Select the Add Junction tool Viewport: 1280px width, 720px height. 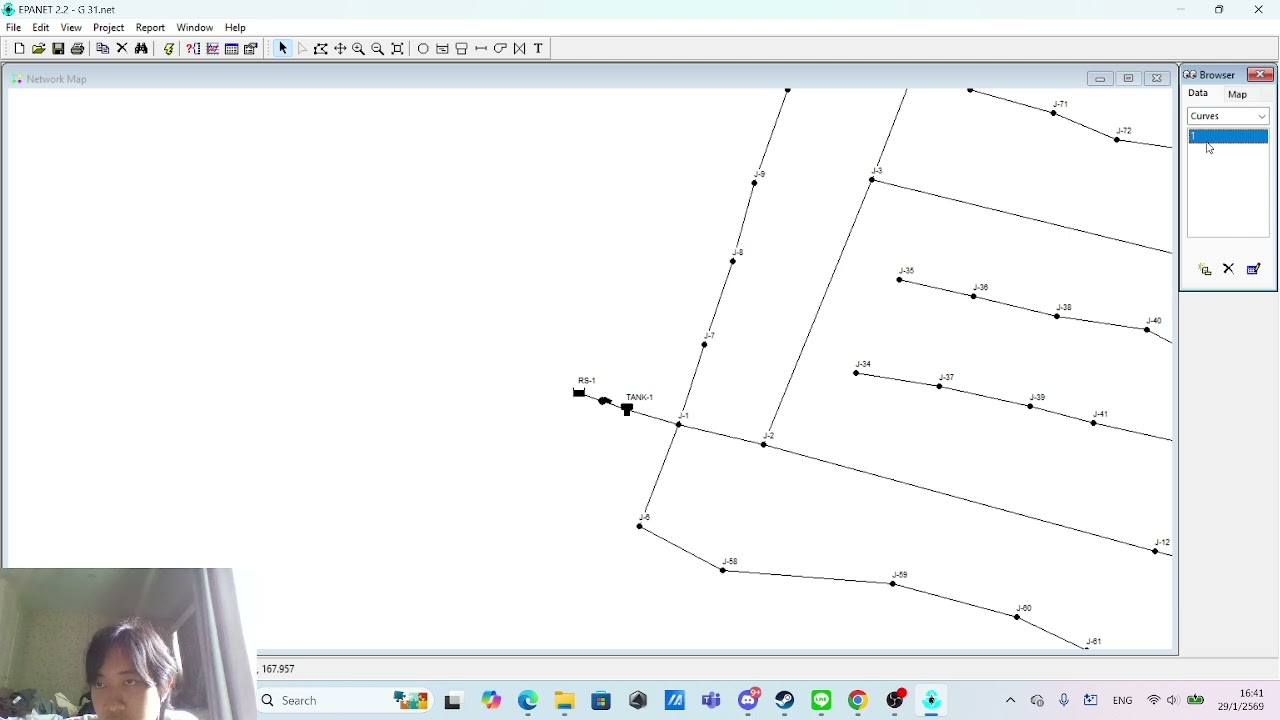pos(423,49)
